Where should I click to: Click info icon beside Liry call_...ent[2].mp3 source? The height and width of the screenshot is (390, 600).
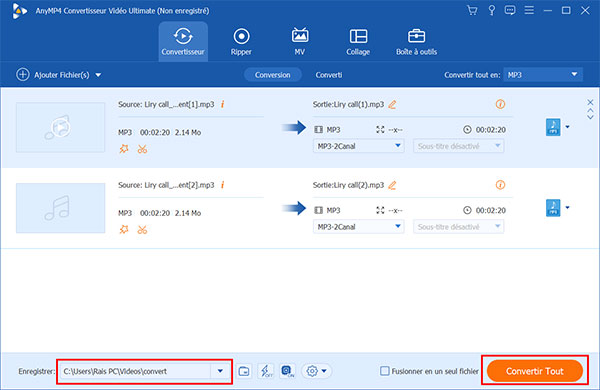coord(222,185)
